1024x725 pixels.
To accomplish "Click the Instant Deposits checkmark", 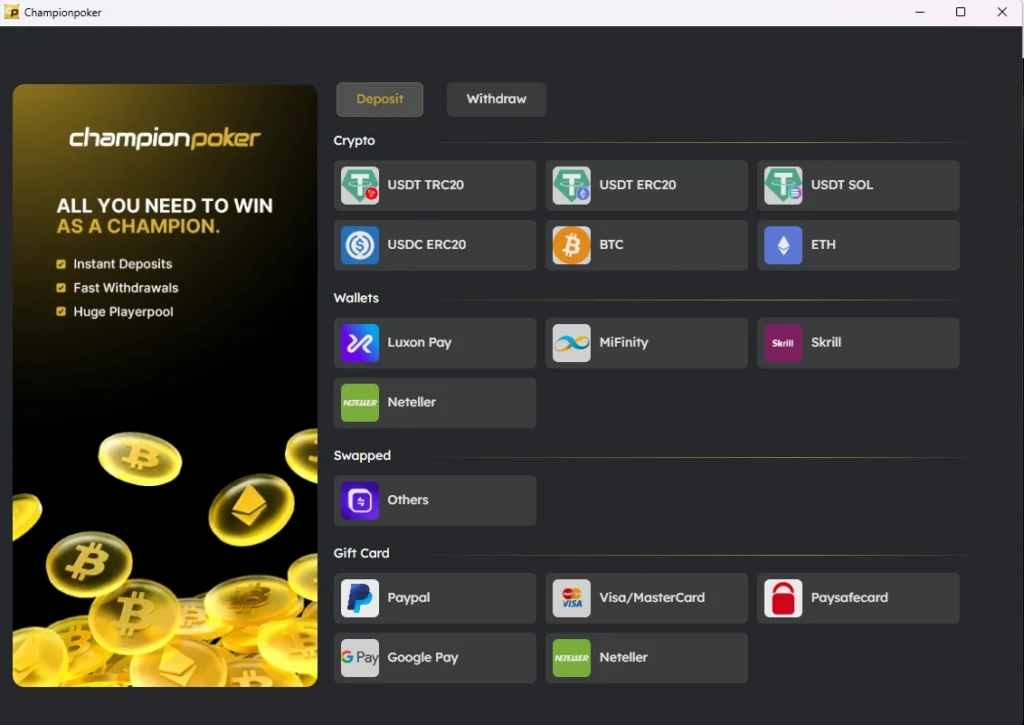I will [61, 265].
